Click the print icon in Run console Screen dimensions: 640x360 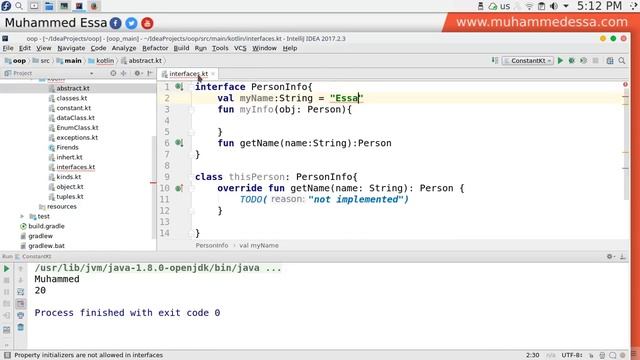click(20, 316)
